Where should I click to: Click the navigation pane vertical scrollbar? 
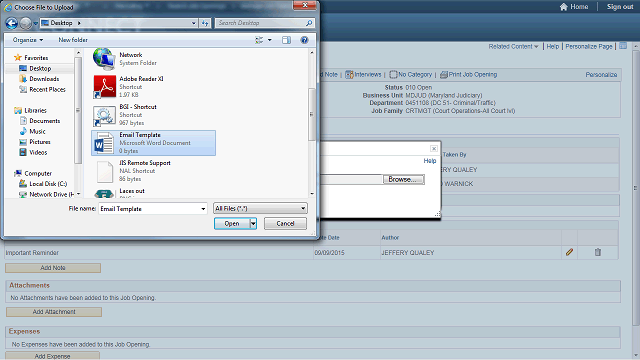(x=78, y=122)
